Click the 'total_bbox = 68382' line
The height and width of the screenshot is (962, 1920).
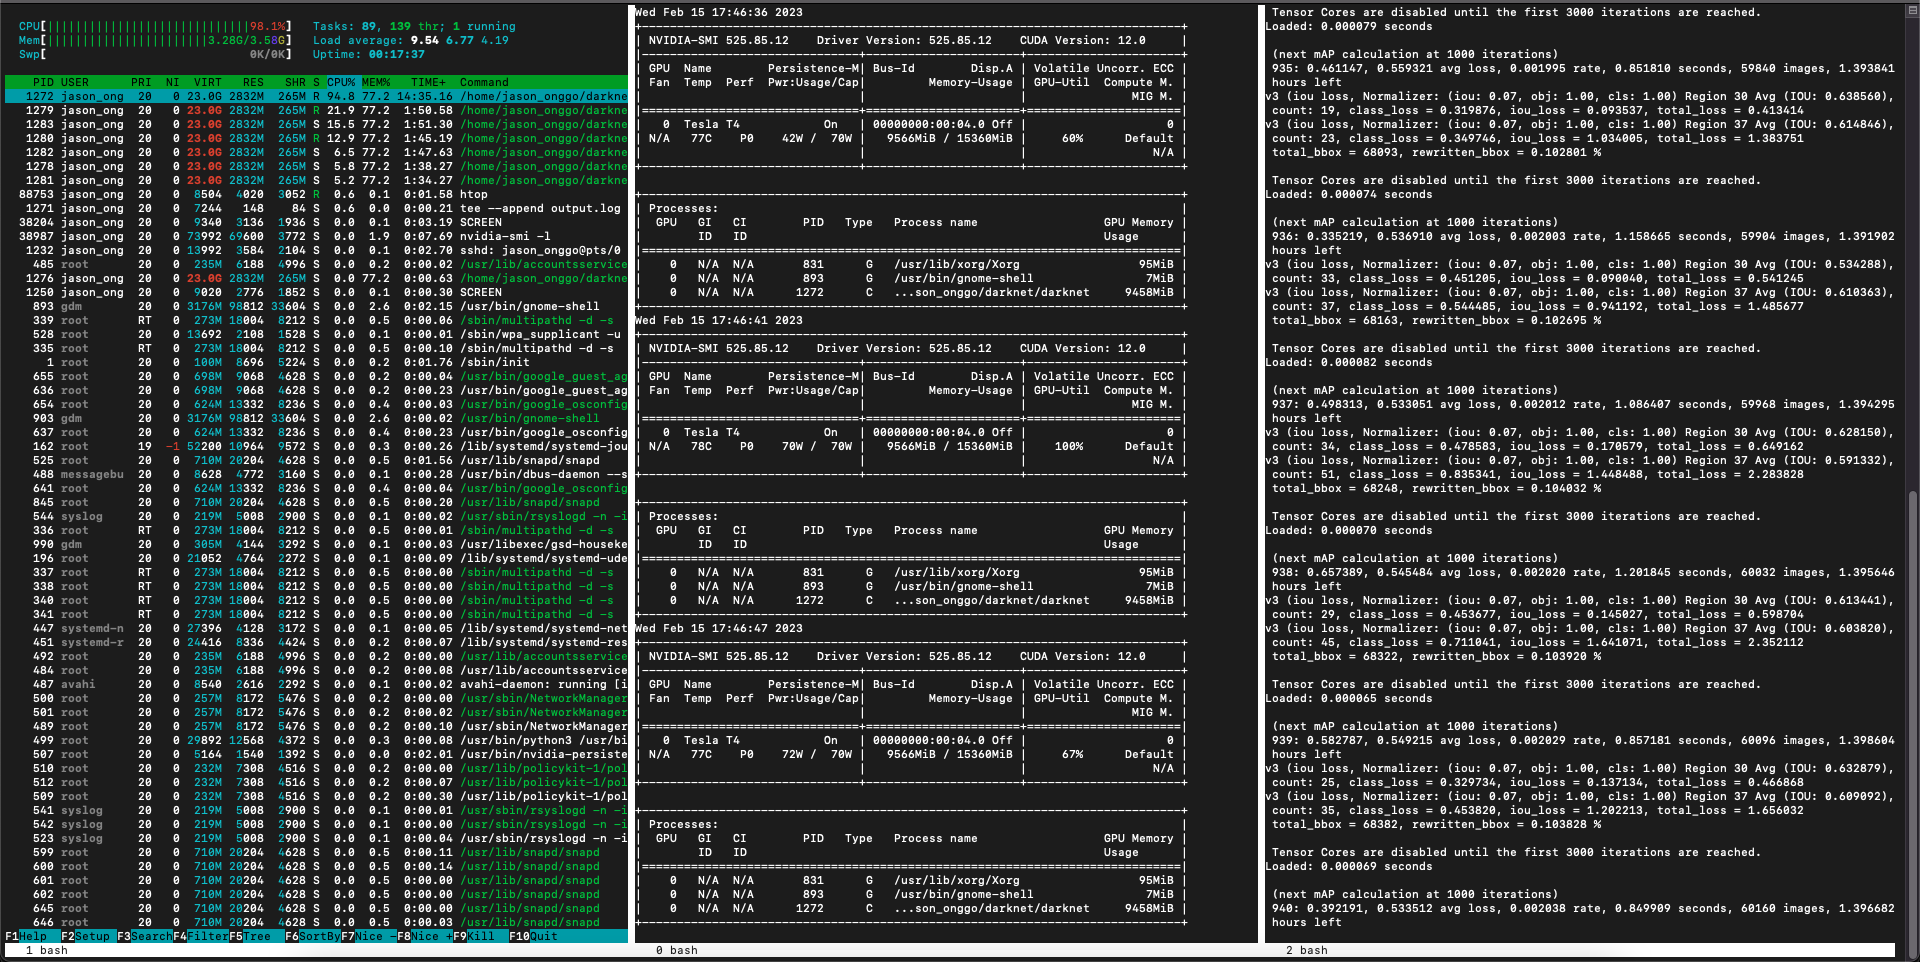[1436, 824]
